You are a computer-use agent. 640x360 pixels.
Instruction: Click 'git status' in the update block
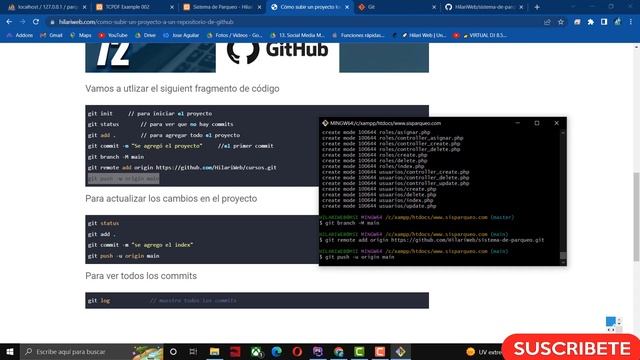coord(103,223)
